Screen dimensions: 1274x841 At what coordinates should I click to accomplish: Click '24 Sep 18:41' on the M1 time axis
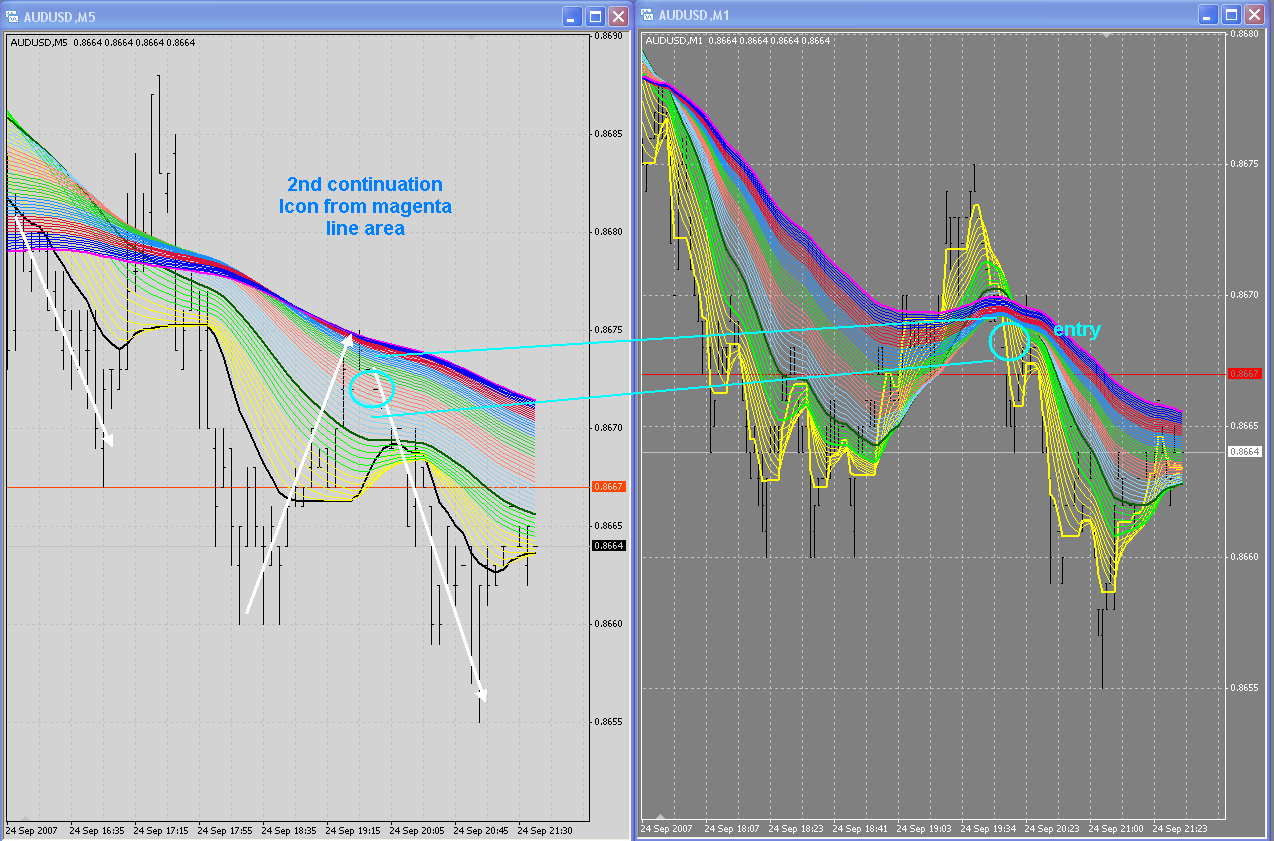click(860, 829)
